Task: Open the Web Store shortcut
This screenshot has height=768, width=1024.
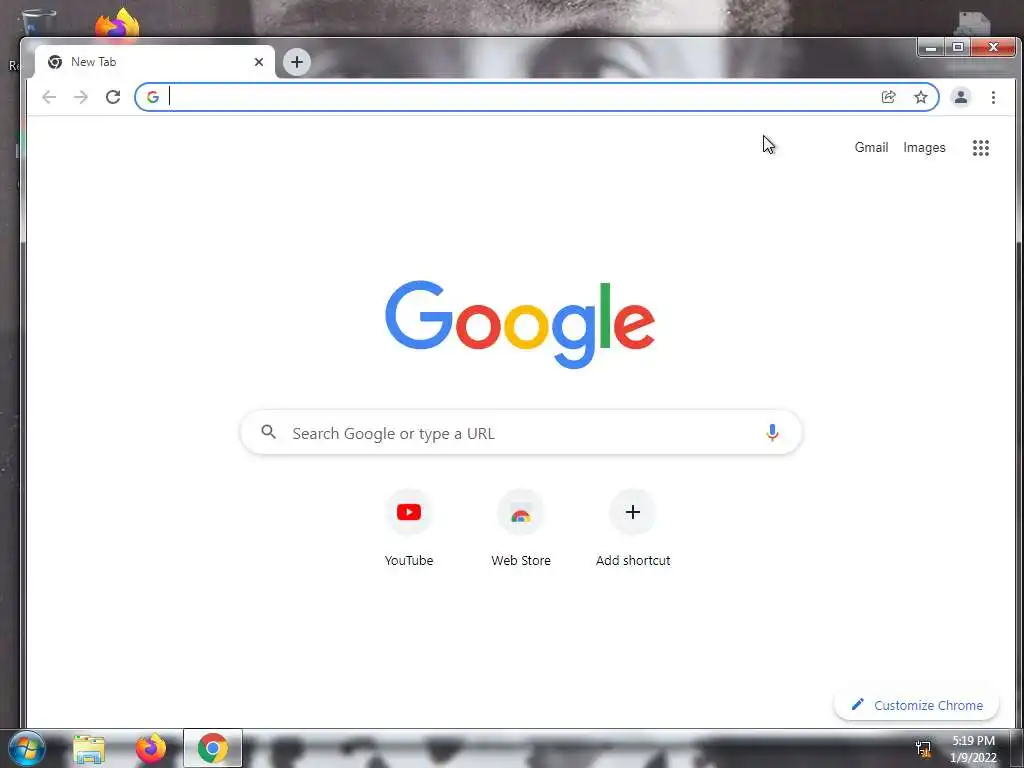Action: [x=520, y=512]
